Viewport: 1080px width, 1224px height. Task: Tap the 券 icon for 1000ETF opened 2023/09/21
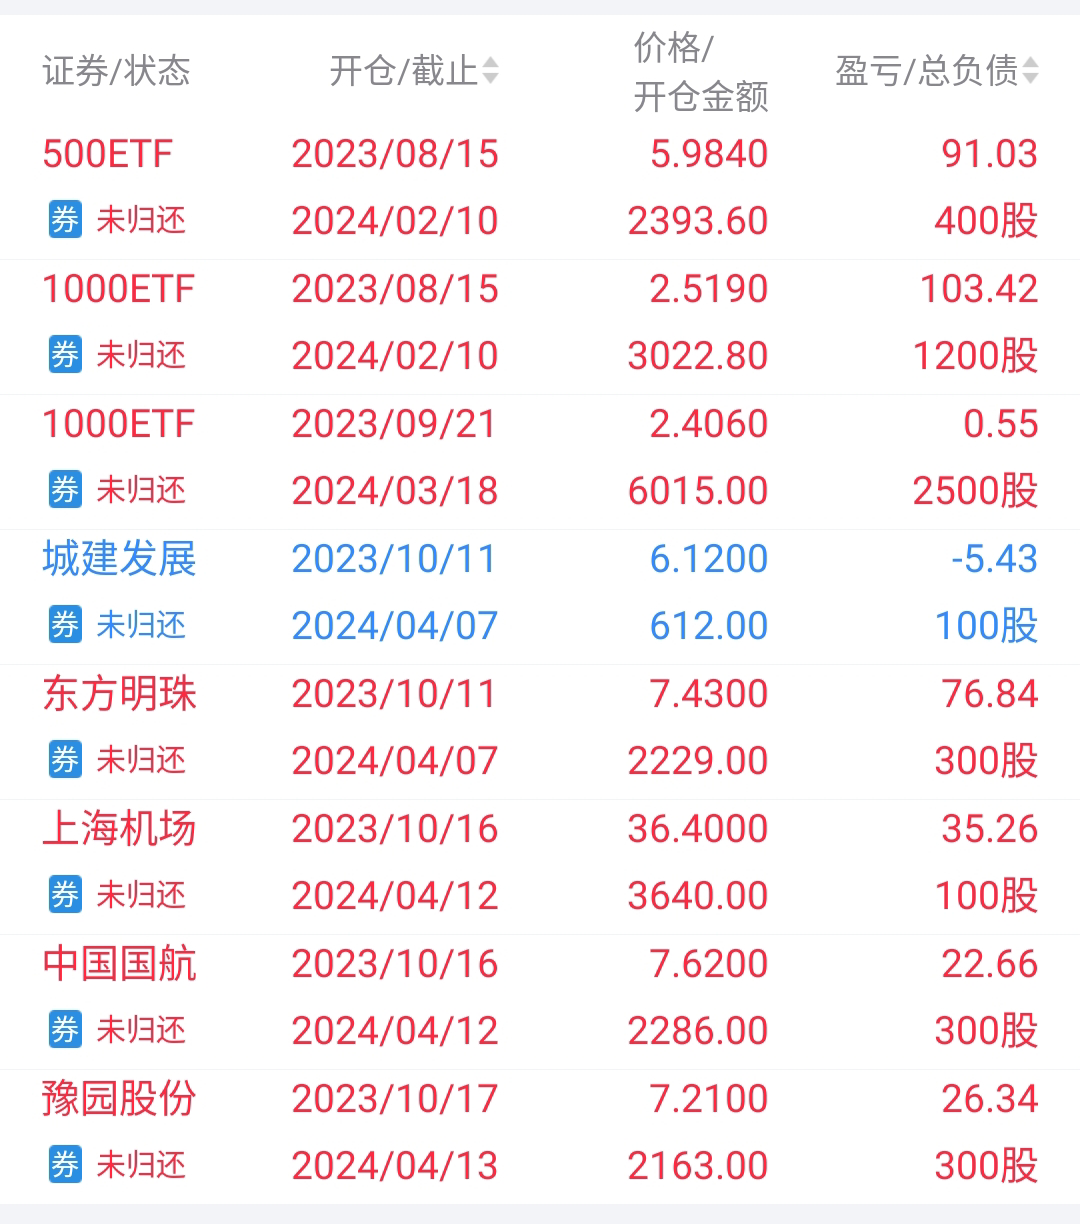(65, 490)
